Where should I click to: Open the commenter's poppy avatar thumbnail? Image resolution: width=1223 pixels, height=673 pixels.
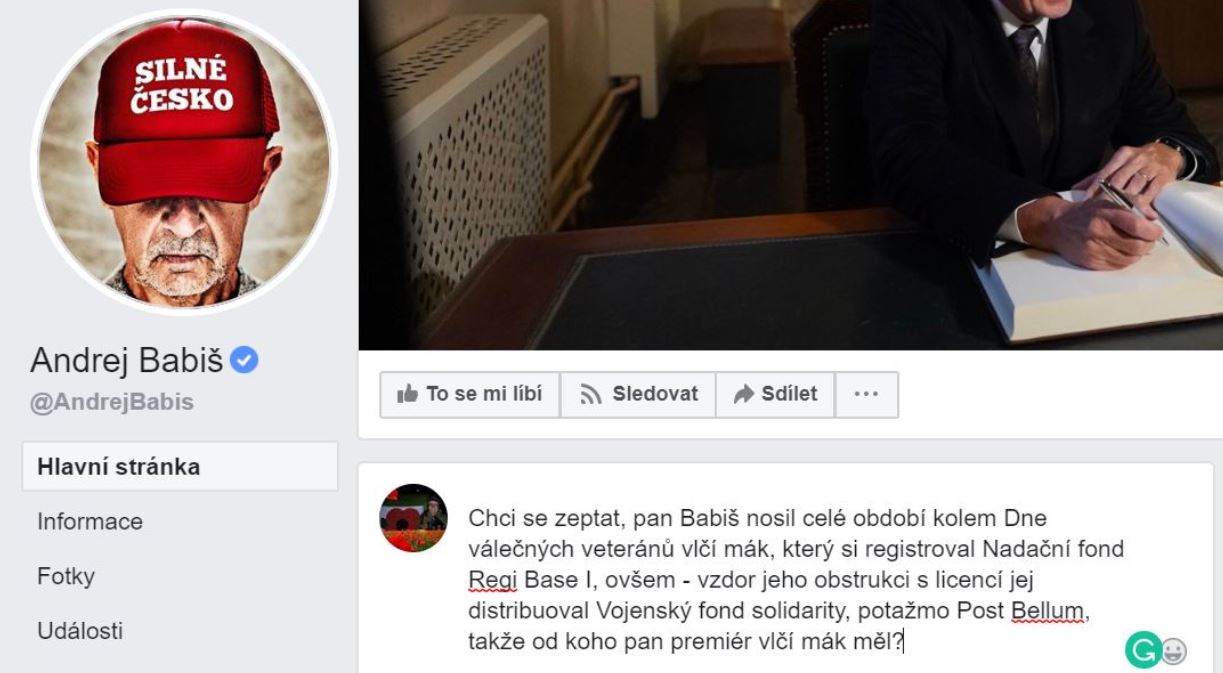pyautogui.click(x=413, y=518)
